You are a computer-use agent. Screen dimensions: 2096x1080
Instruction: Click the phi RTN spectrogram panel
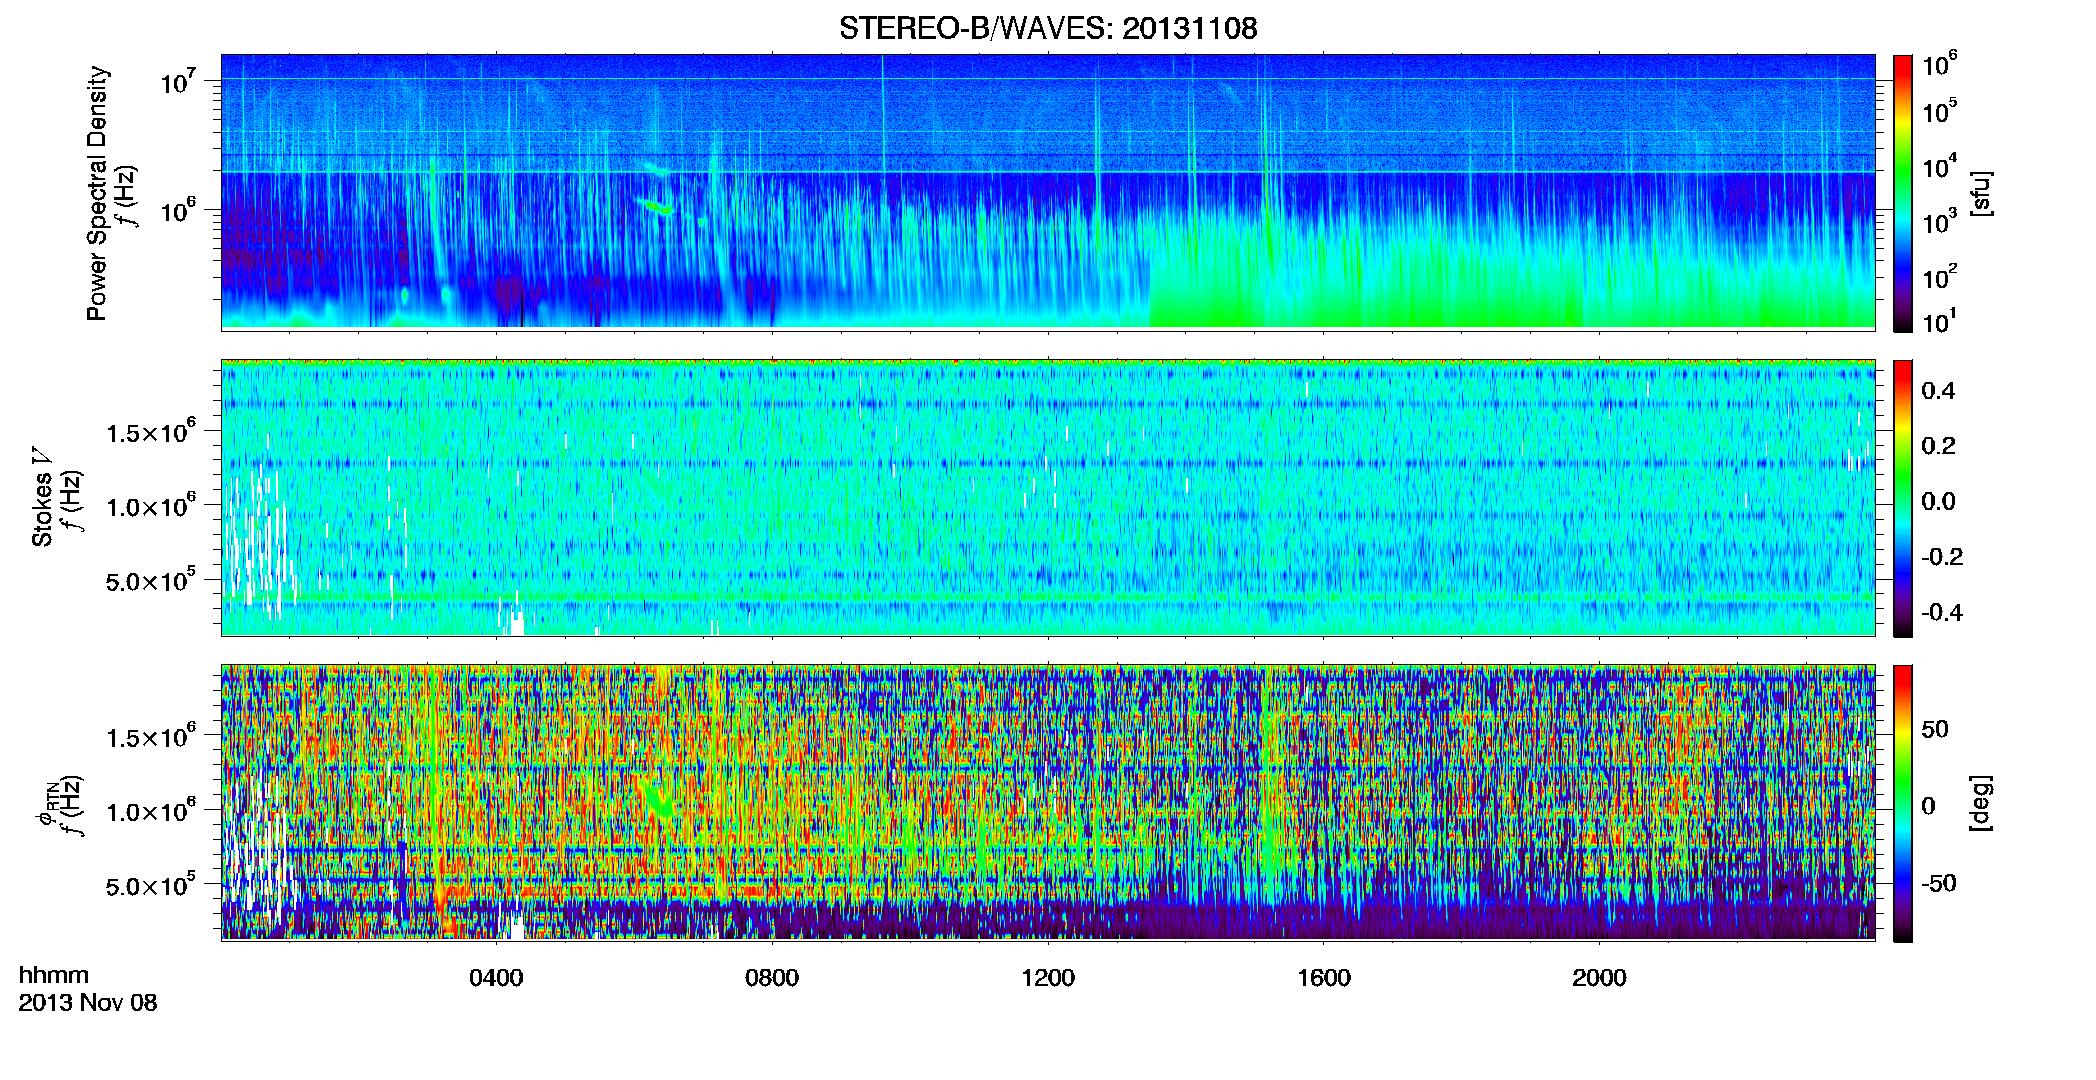point(1048,802)
